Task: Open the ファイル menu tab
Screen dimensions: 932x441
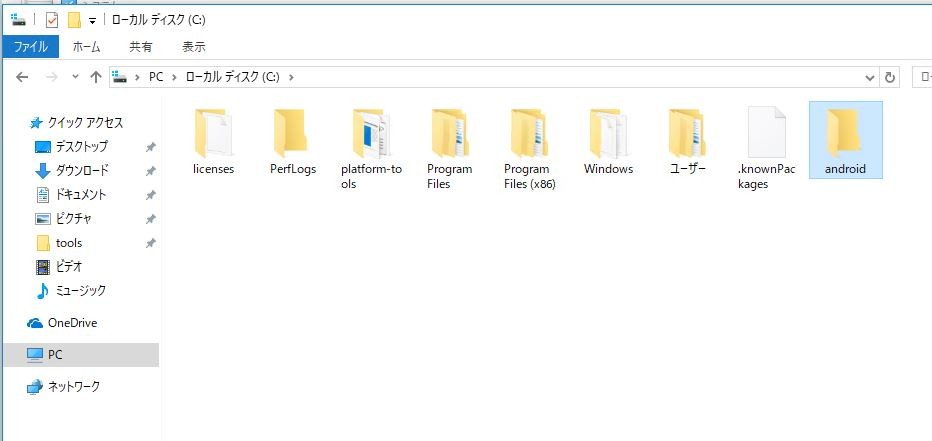Action: pos(30,47)
